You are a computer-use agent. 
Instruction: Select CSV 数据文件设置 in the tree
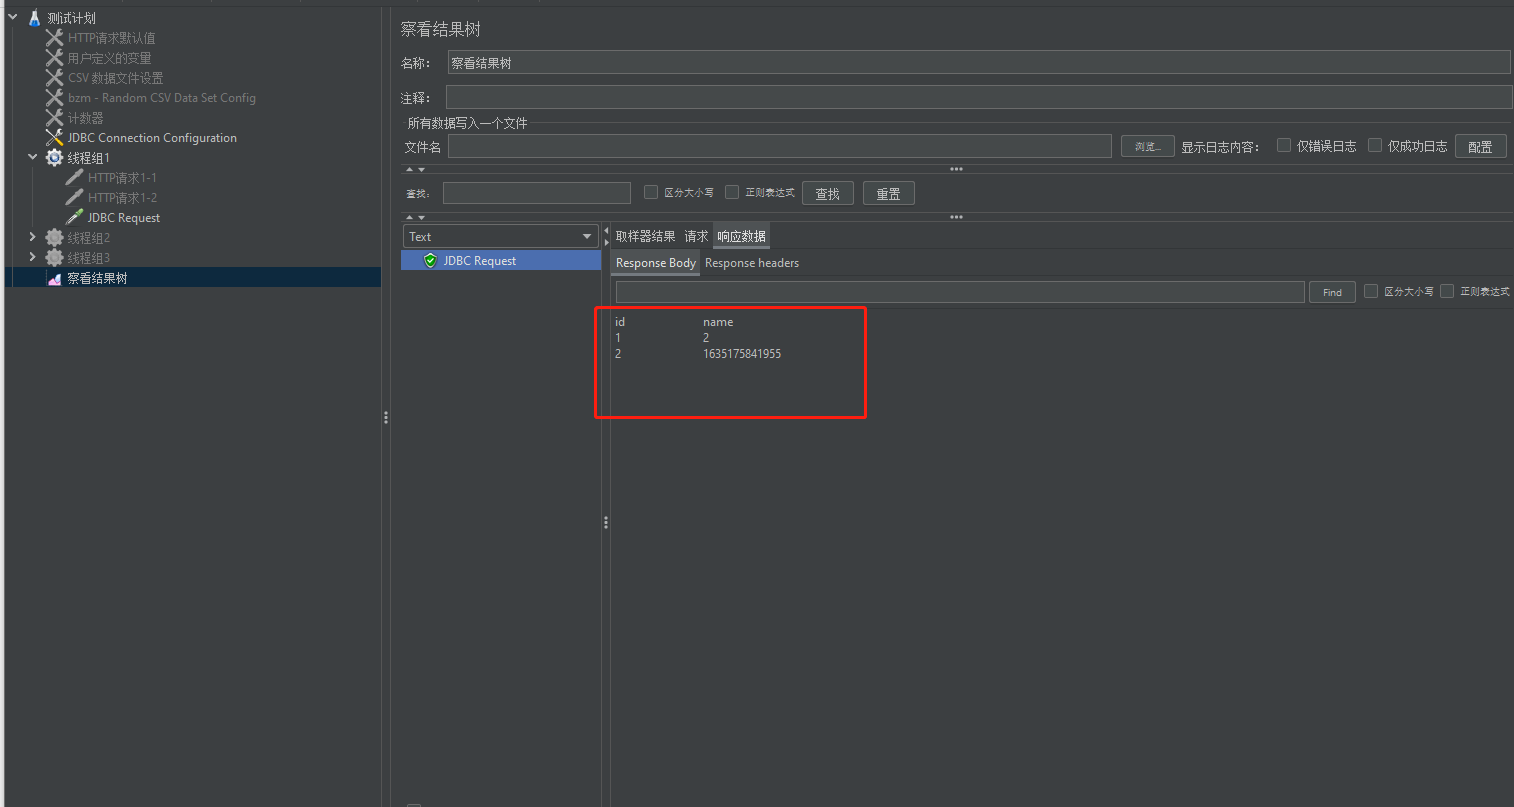click(115, 78)
